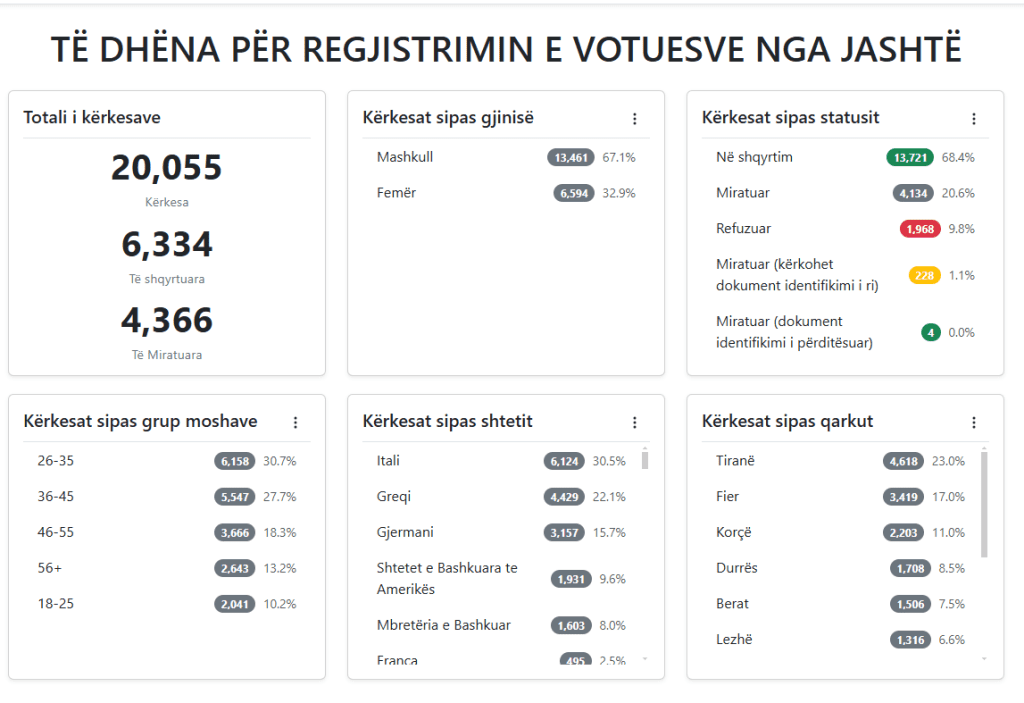Click the scrollbar thumb in the shtetit list

pos(645,460)
